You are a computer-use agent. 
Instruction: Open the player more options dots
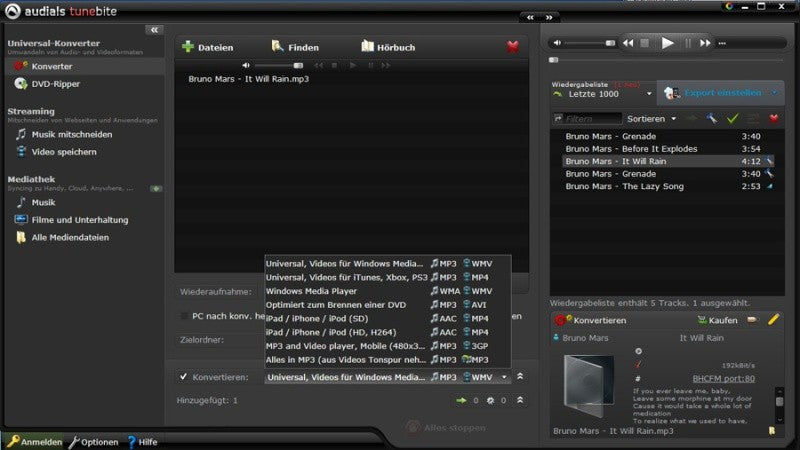click(722, 43)
